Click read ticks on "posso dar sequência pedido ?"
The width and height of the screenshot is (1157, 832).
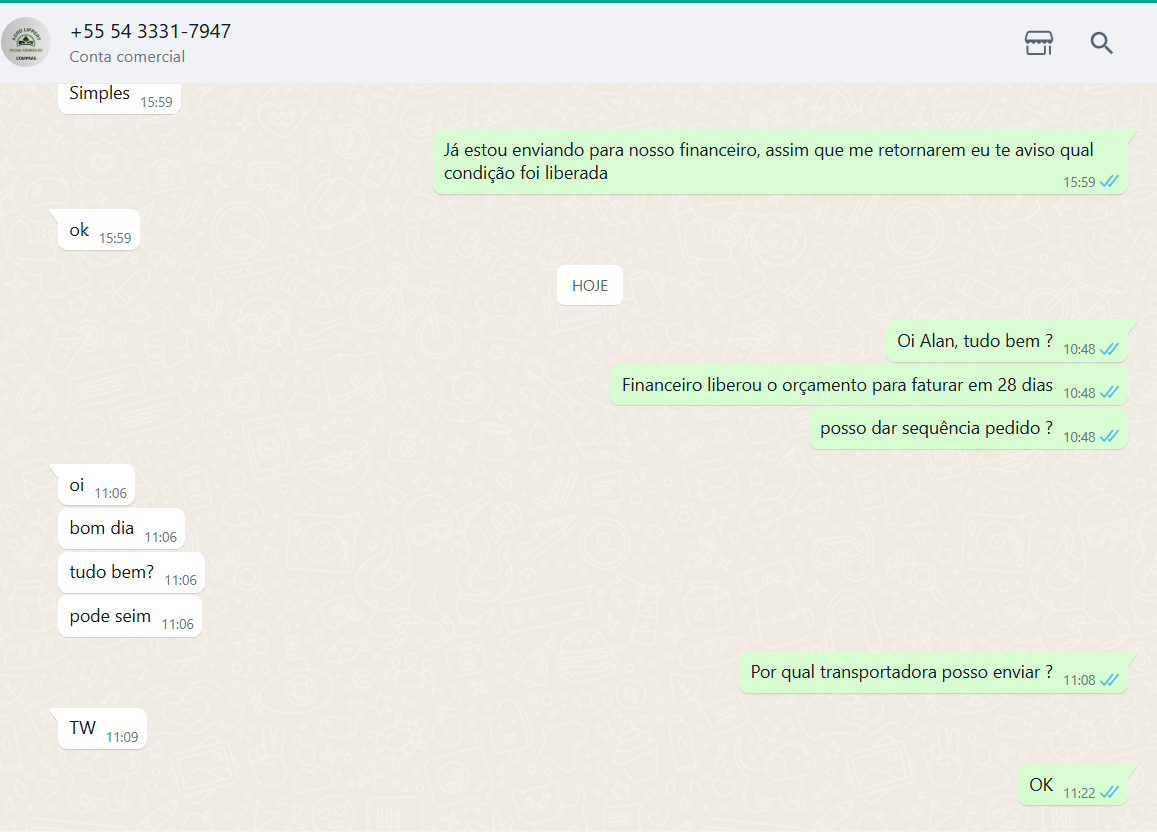(x=1108, y=437)
